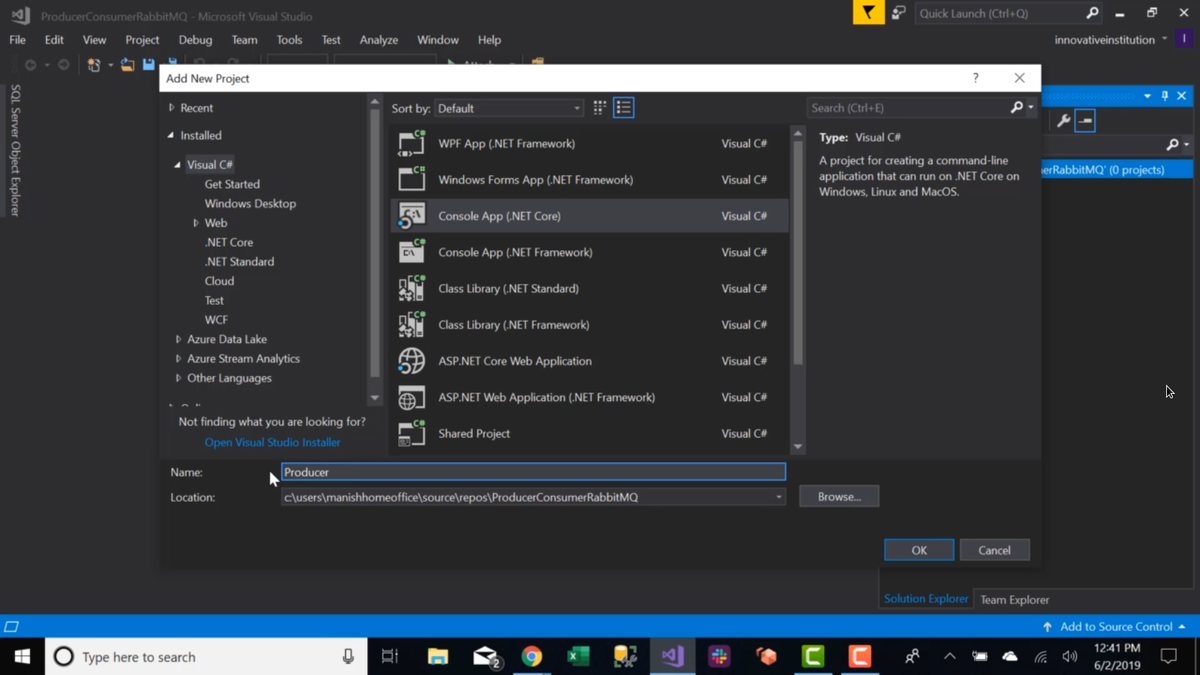The height and width of the screenshot is (675, 1200).
Task: Select the Windows Forms App template icon
Action: coord(411,179)
